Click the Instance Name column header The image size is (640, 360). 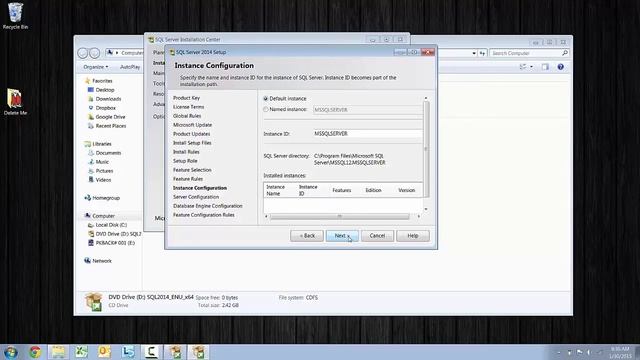pyautogui.click(x=276, y=190)
